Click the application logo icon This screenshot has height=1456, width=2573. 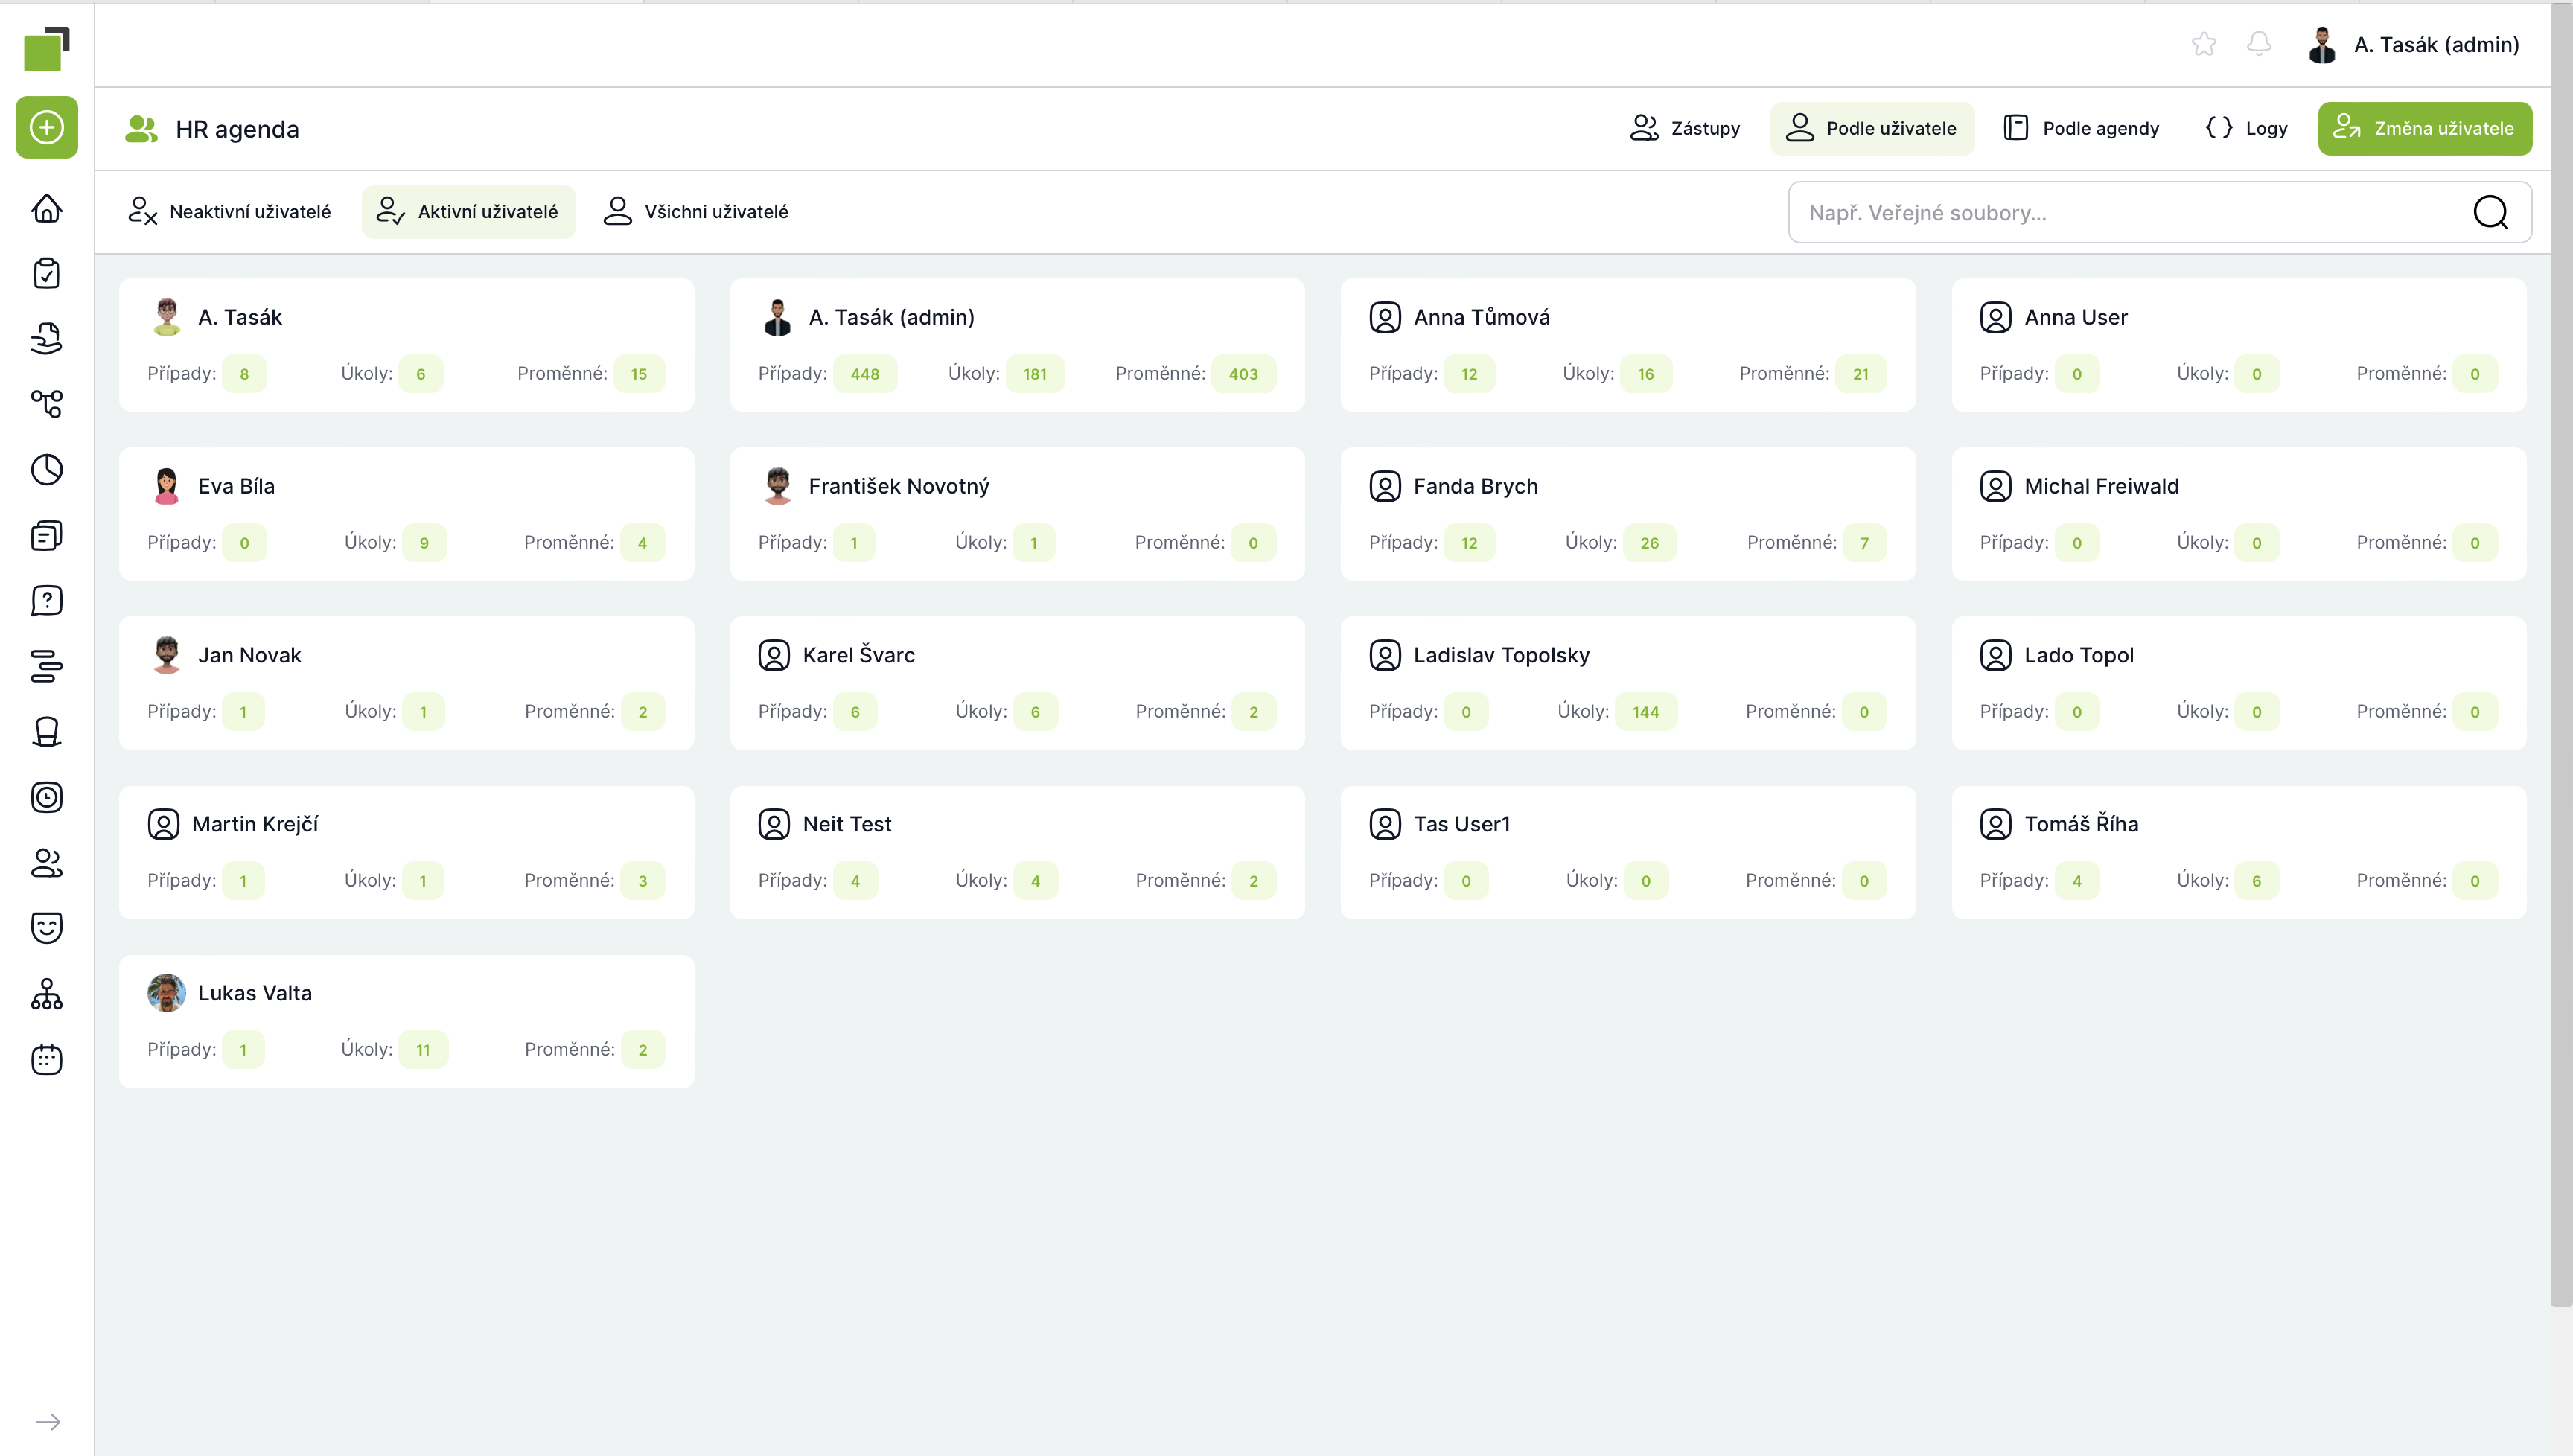click(x=46, y=49)
